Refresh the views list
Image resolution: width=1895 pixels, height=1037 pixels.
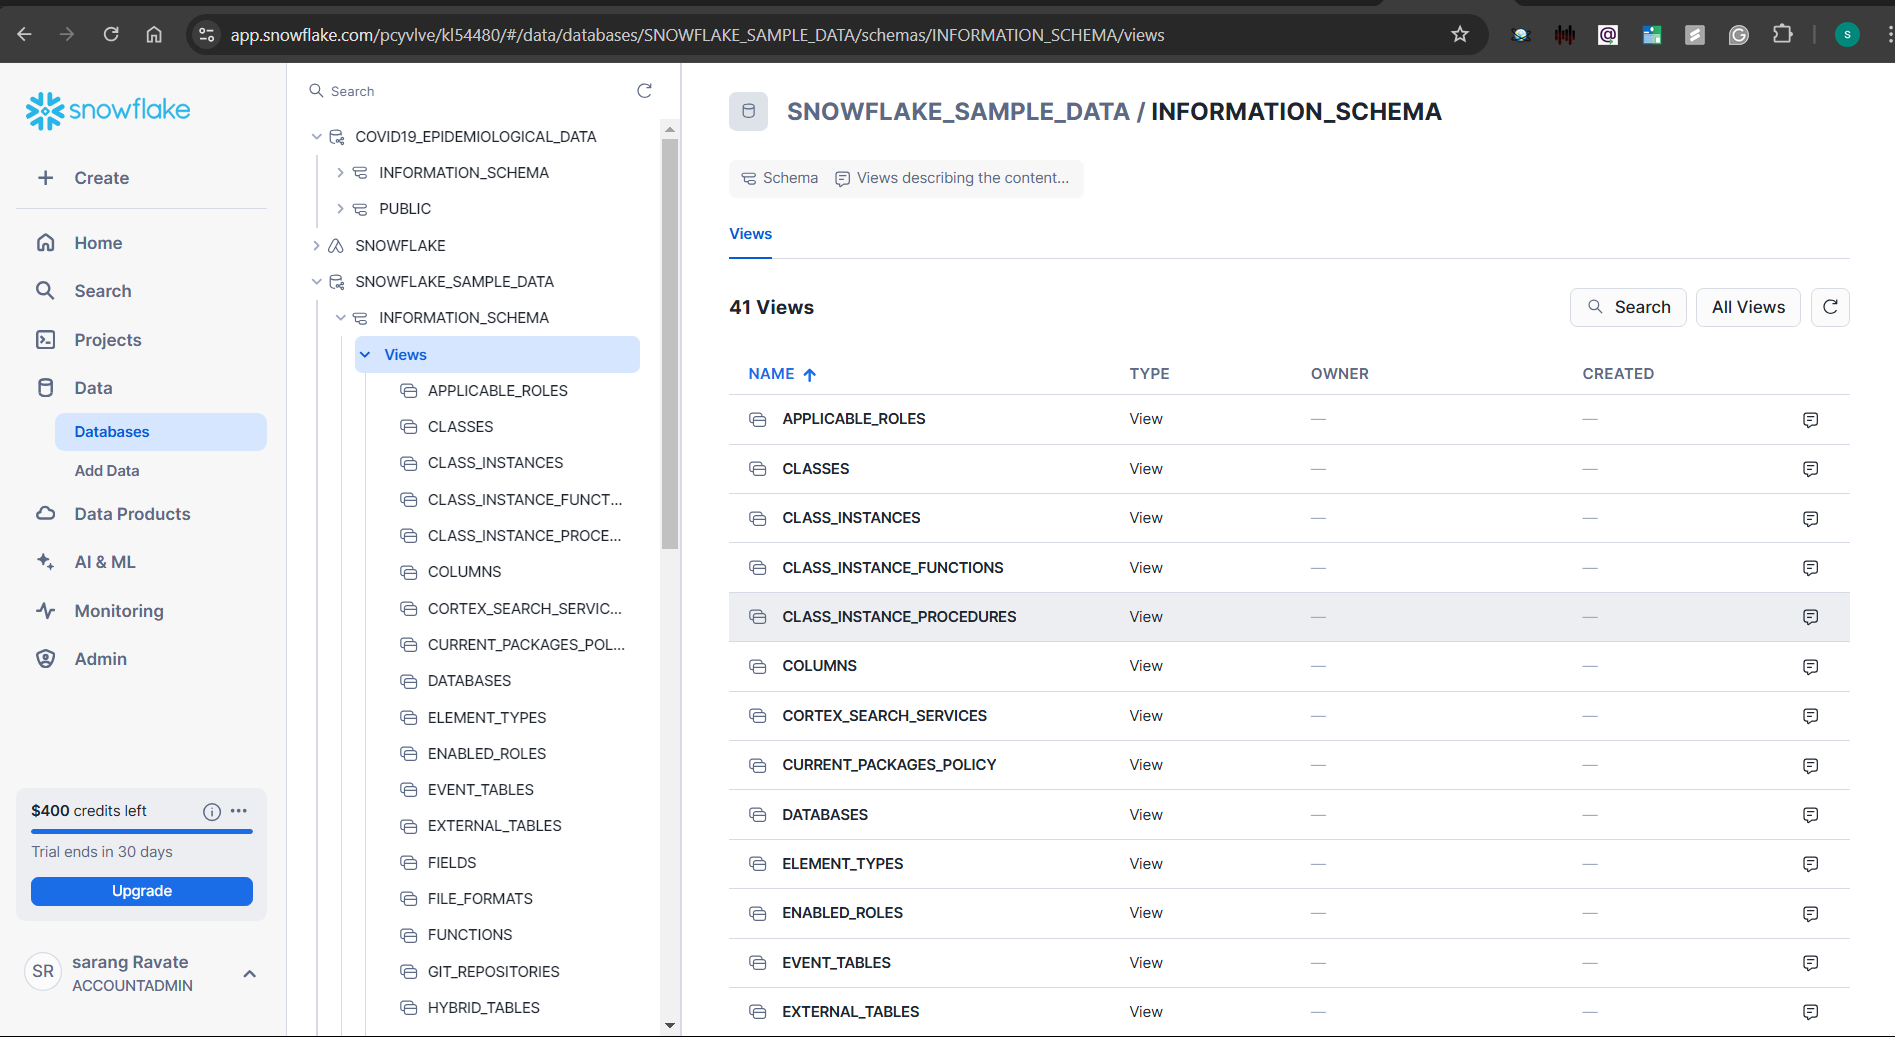tap(1830, 307)
